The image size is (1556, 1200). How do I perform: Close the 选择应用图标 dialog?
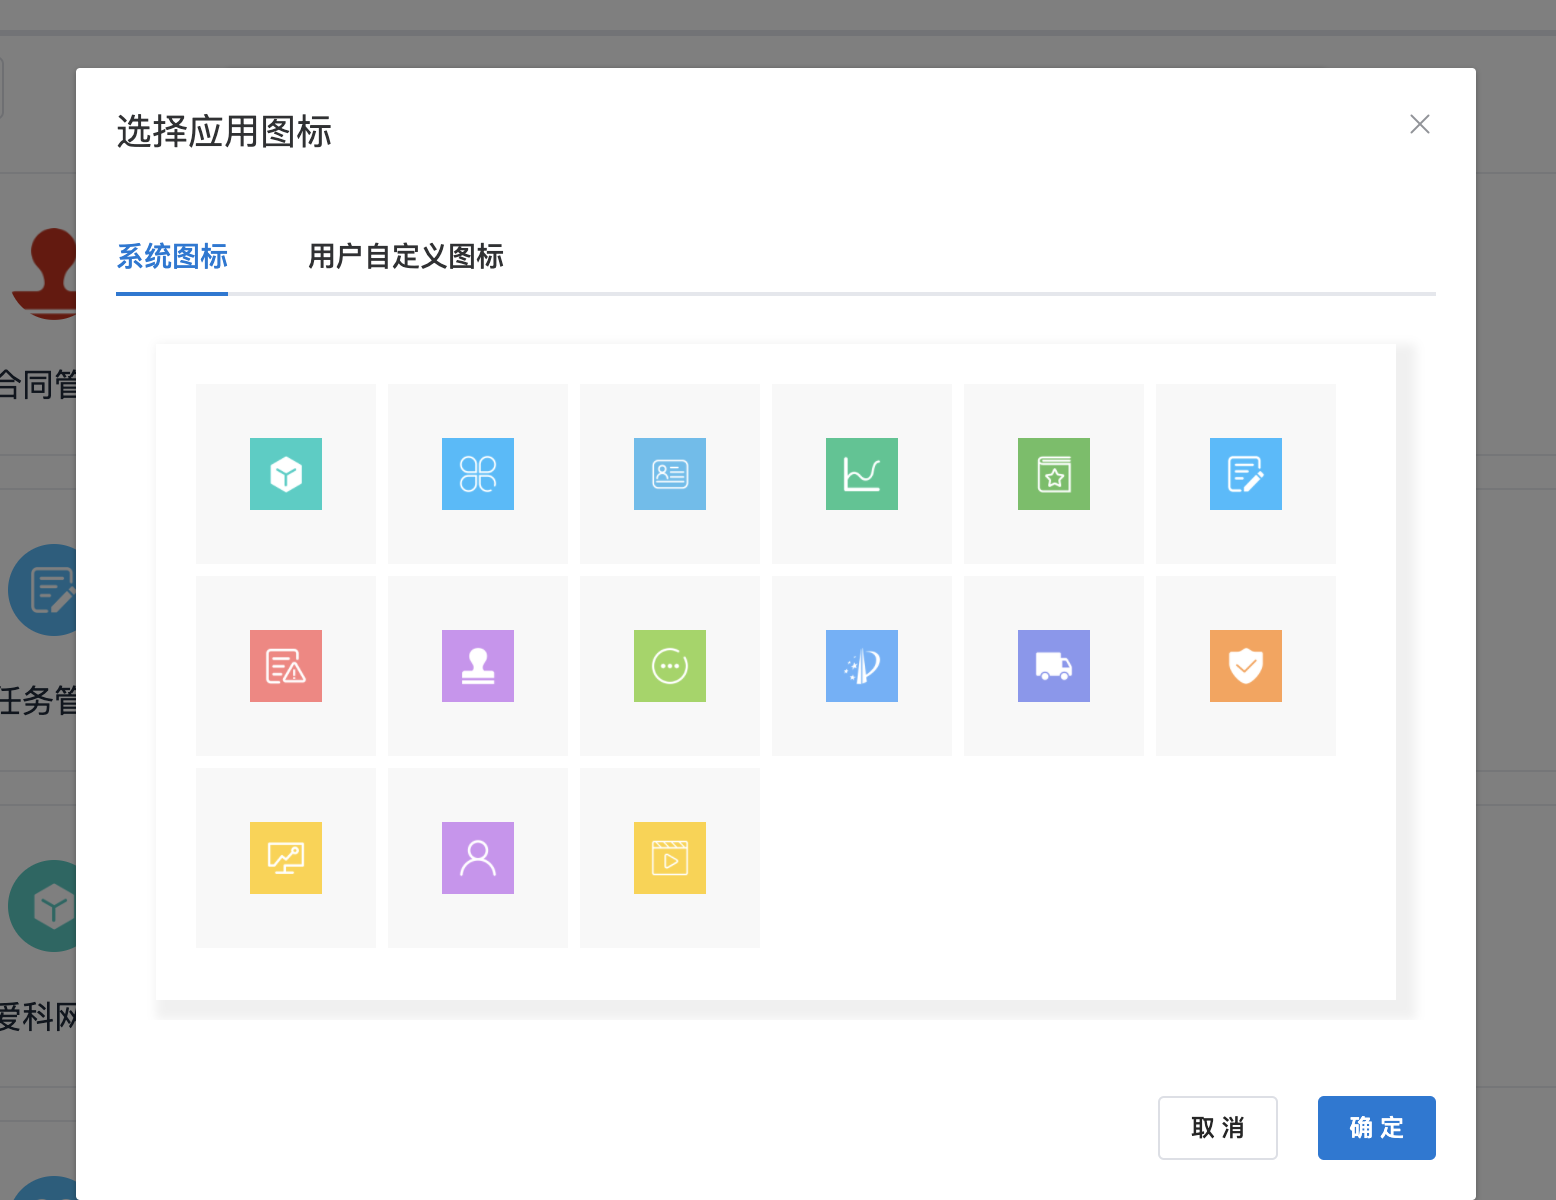point(1420,124)
